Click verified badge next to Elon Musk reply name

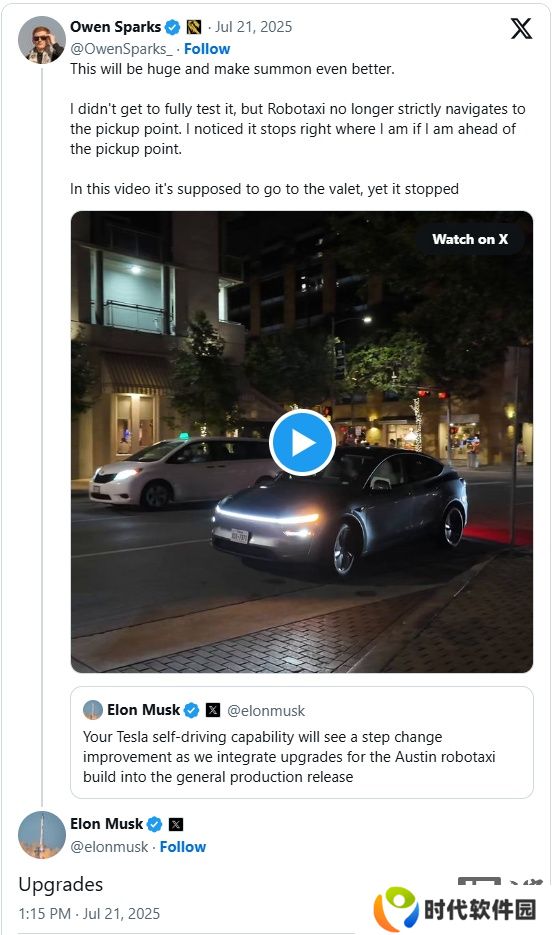pyautogui.click(x=154, y=824)
